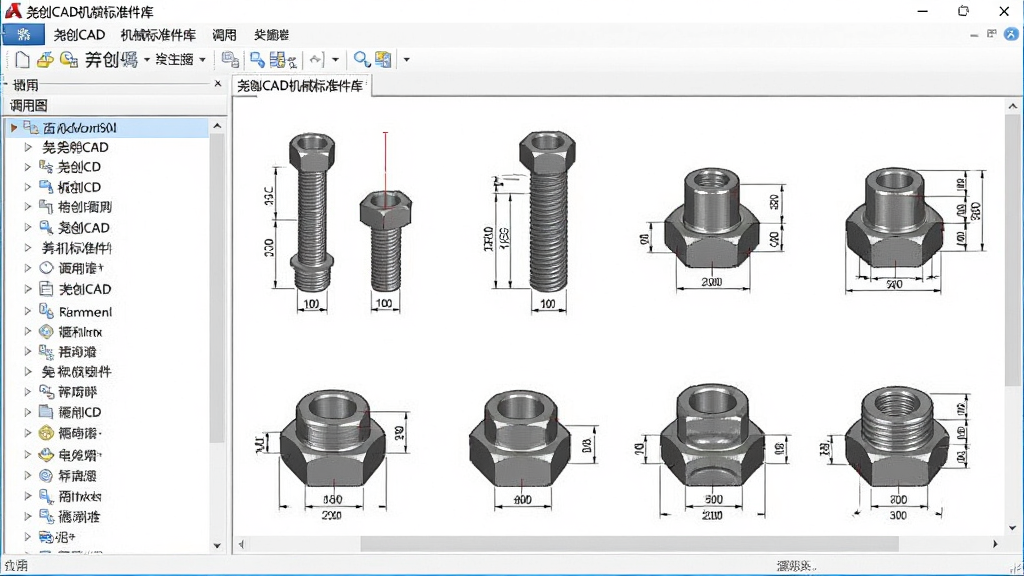
Task: Click the tree panel scroll-up arrow
Action: (x=217, y=125)
